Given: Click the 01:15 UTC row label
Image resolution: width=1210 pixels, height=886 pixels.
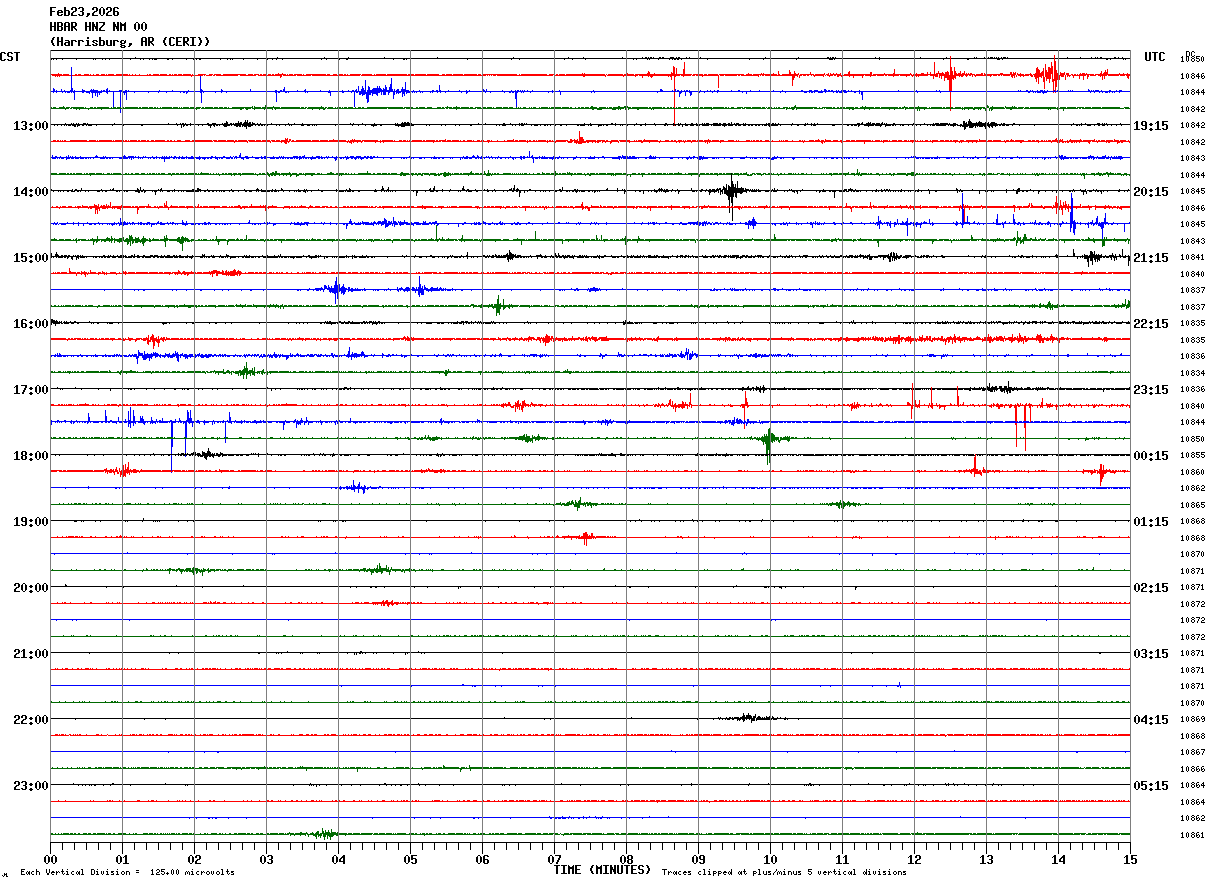Looking at the screenshot, I should 1151,522.
